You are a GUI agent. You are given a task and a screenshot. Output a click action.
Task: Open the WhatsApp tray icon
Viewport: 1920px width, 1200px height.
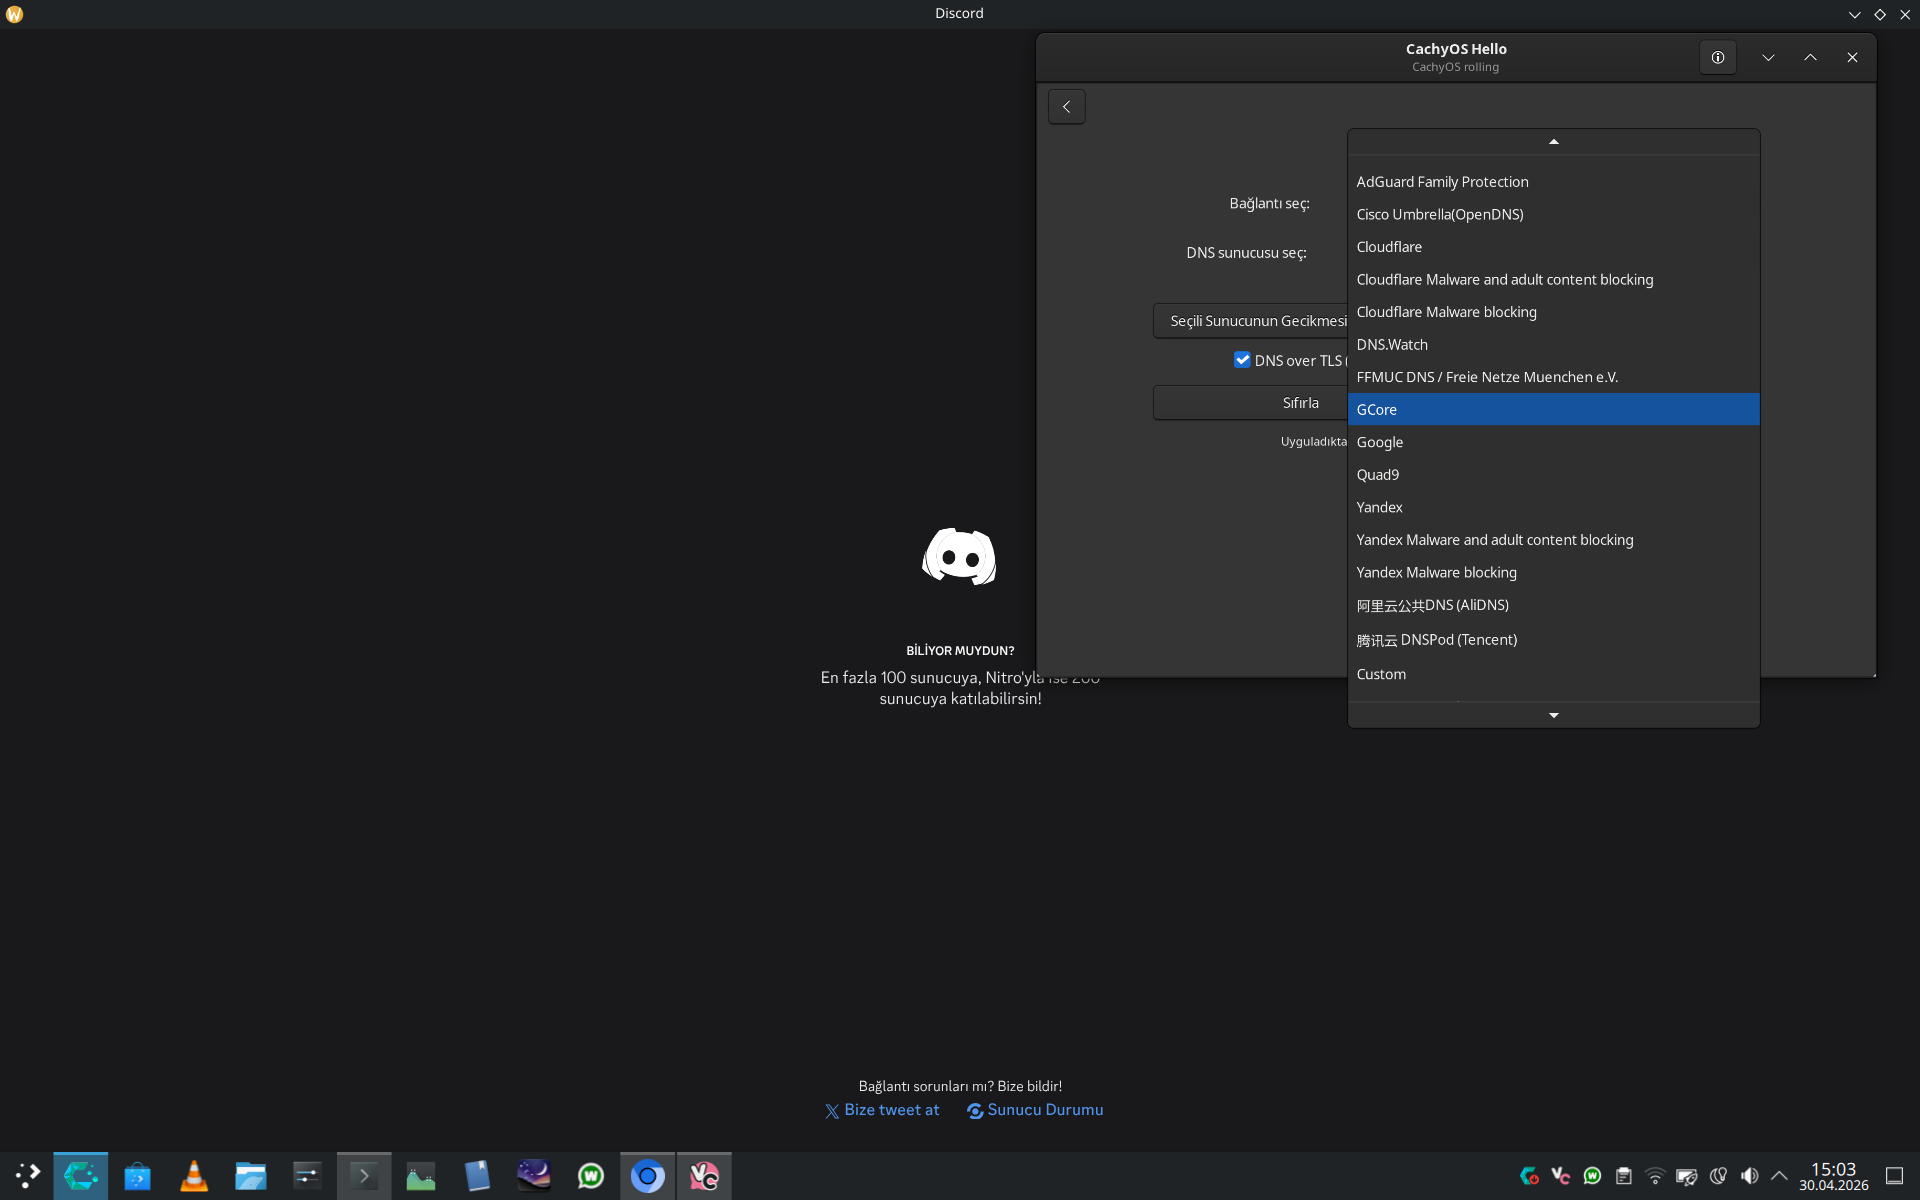click(1592, 1176)
